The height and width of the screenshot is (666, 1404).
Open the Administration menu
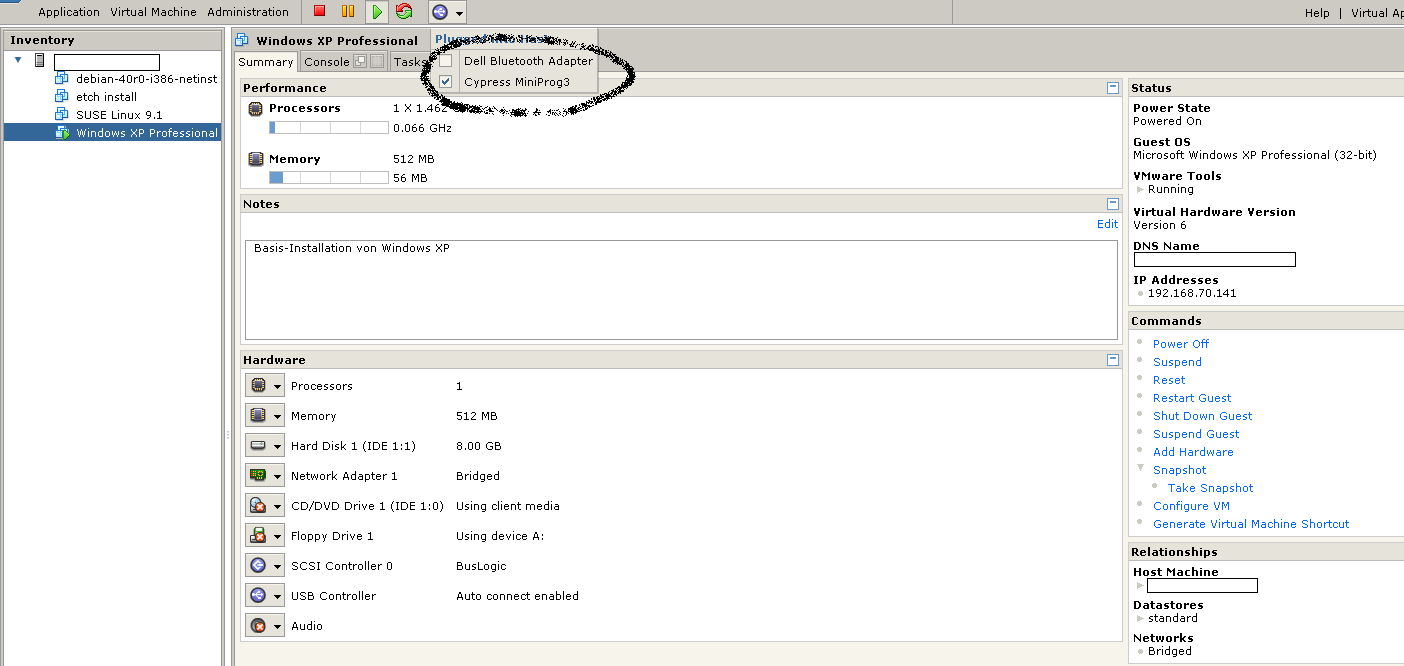(248, 12)
